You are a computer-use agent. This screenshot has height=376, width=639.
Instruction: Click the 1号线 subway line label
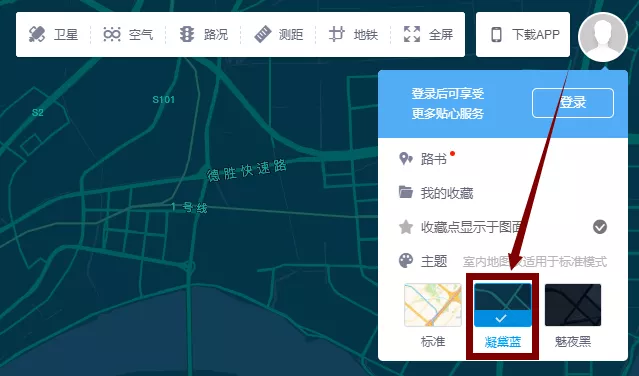[x=189, y=207]
